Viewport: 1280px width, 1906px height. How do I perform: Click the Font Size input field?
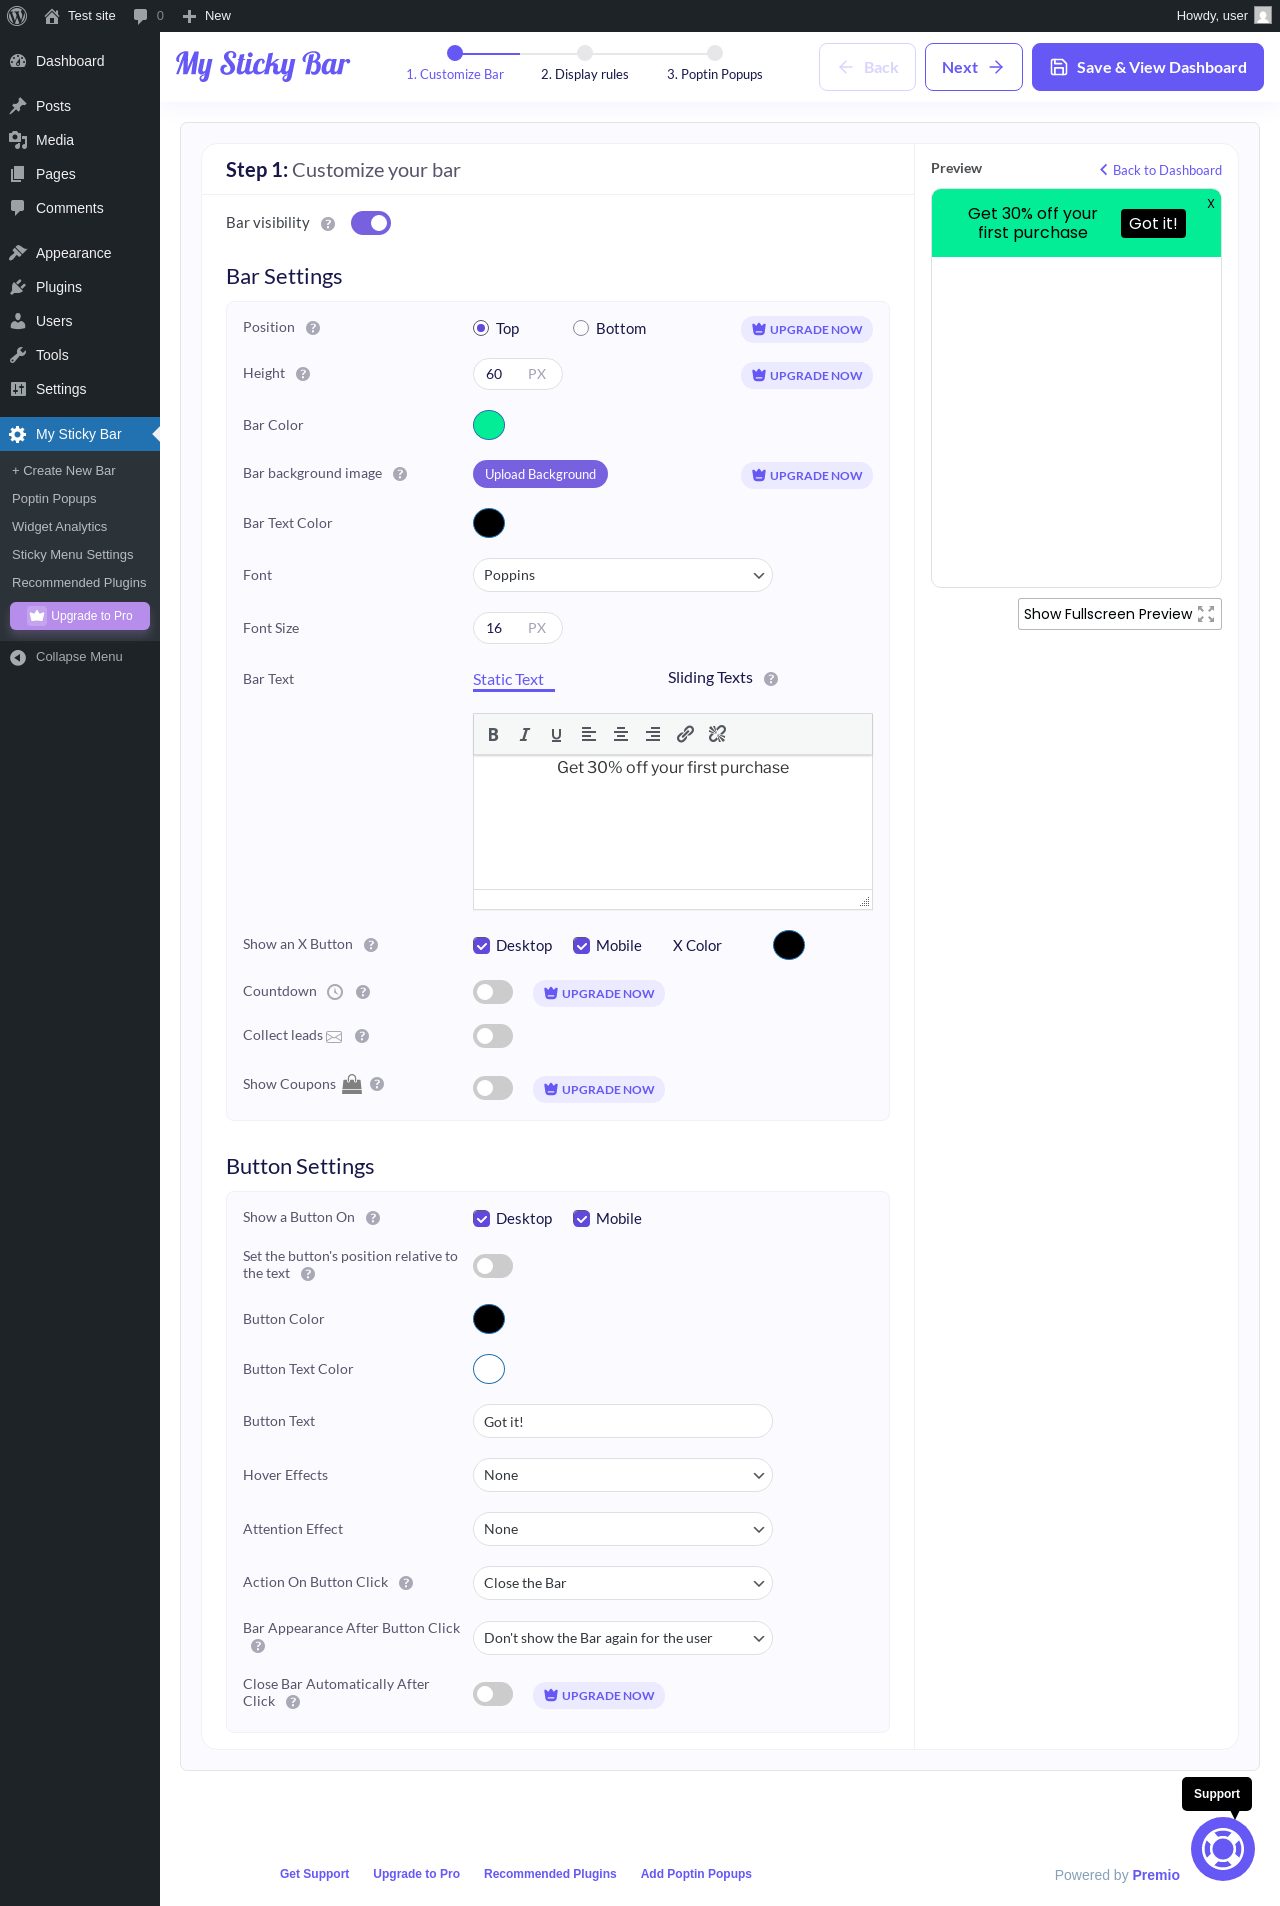[518, 628]
